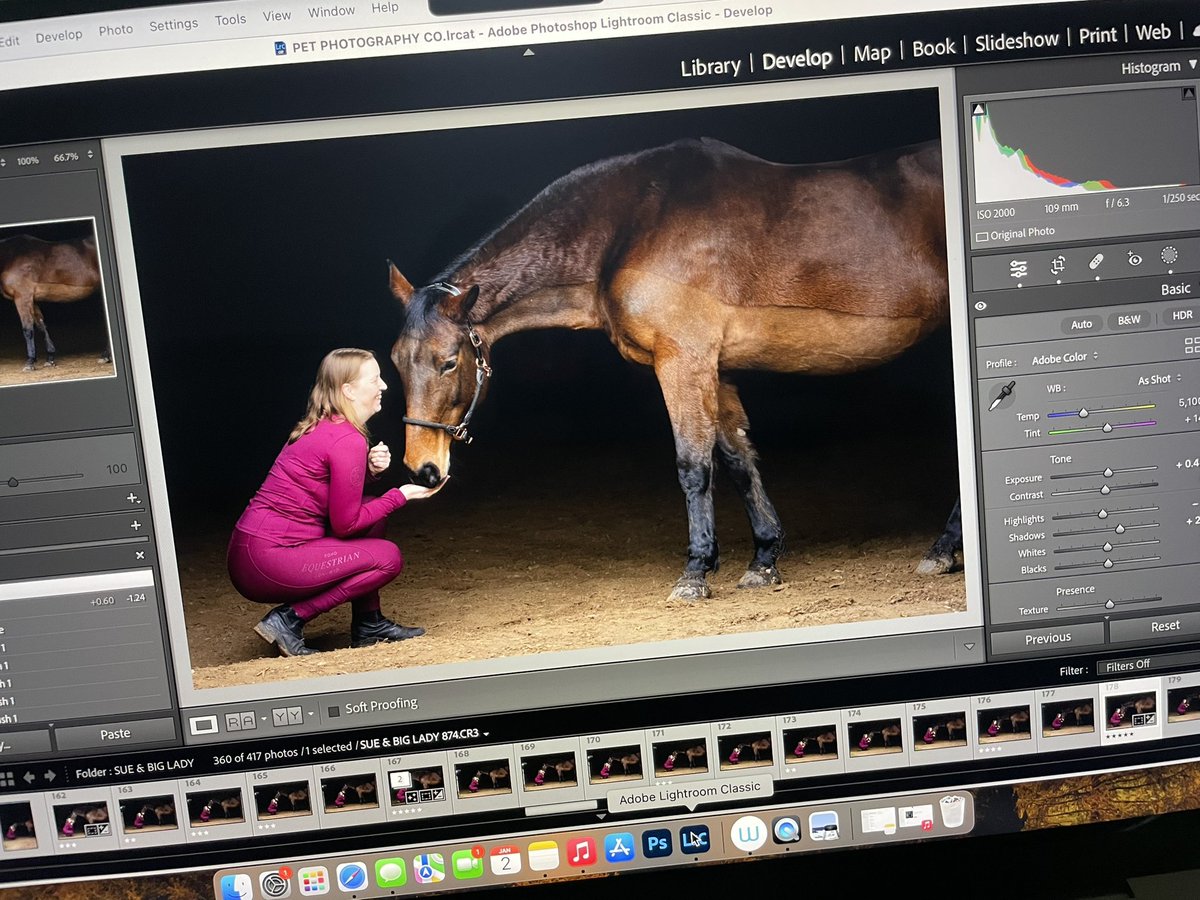Click the Texture slider handle
The height and width of the screenshot is (900, 1200).
pyautogui.click(x=1109, y=604)
